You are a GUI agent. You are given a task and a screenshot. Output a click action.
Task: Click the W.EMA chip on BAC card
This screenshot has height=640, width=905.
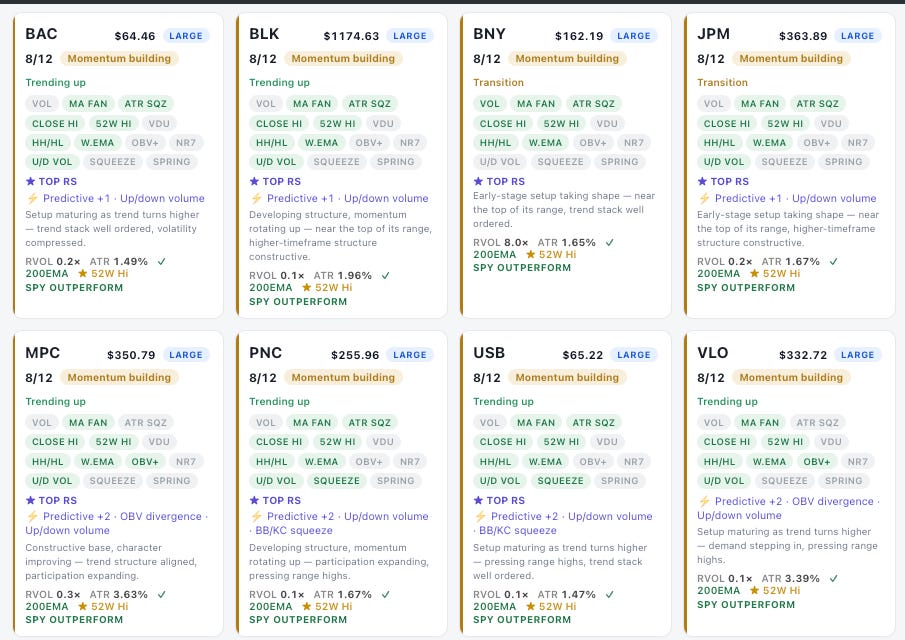98,143
